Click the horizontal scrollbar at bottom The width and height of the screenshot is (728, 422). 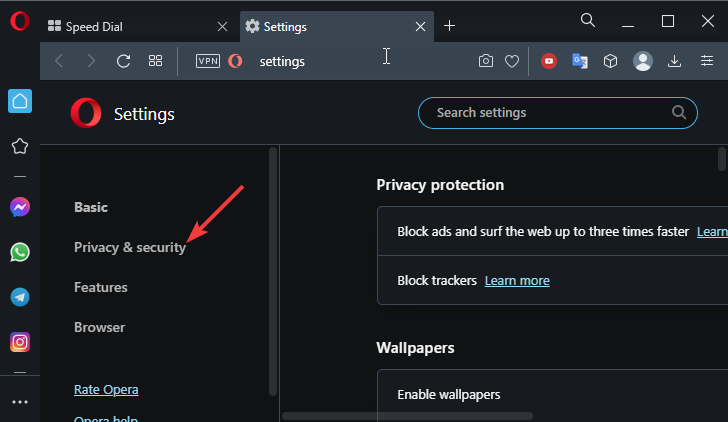click(407, 416)
